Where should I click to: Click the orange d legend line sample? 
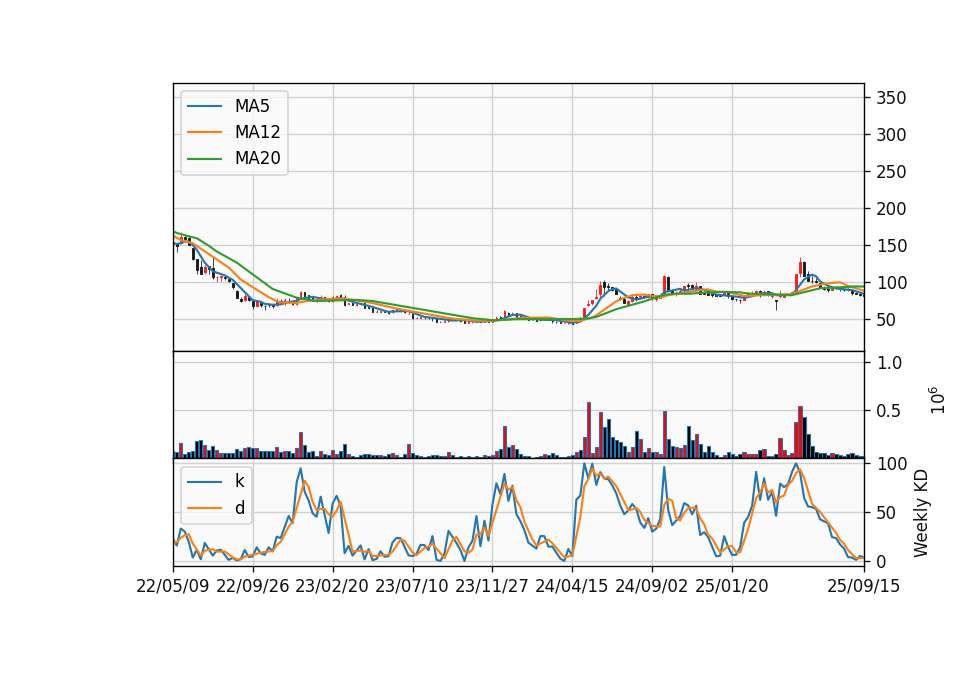[204, 508]
